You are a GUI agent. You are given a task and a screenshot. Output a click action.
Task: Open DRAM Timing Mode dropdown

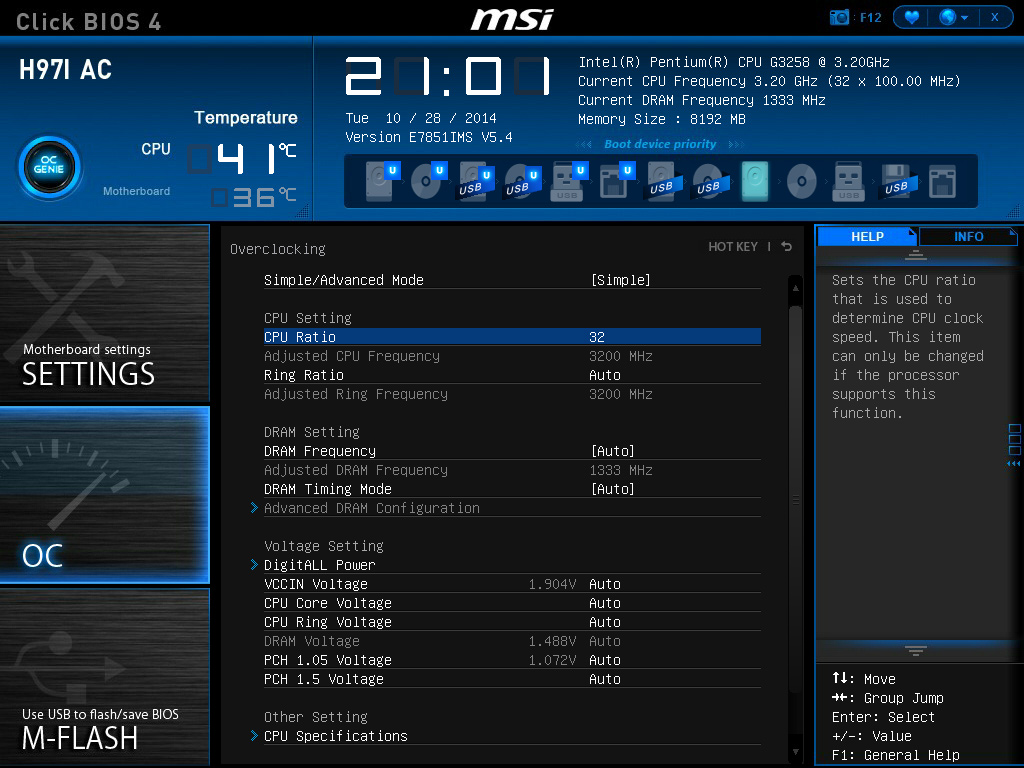(x=612, y=489)
